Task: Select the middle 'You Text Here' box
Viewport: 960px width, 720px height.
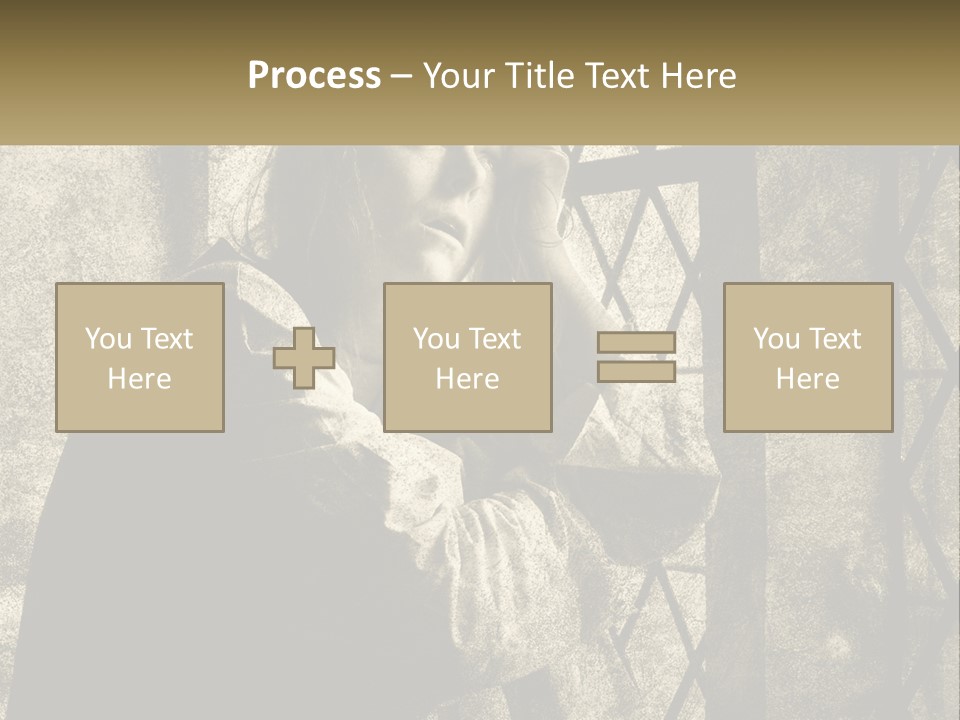Action: click(468, 357)
